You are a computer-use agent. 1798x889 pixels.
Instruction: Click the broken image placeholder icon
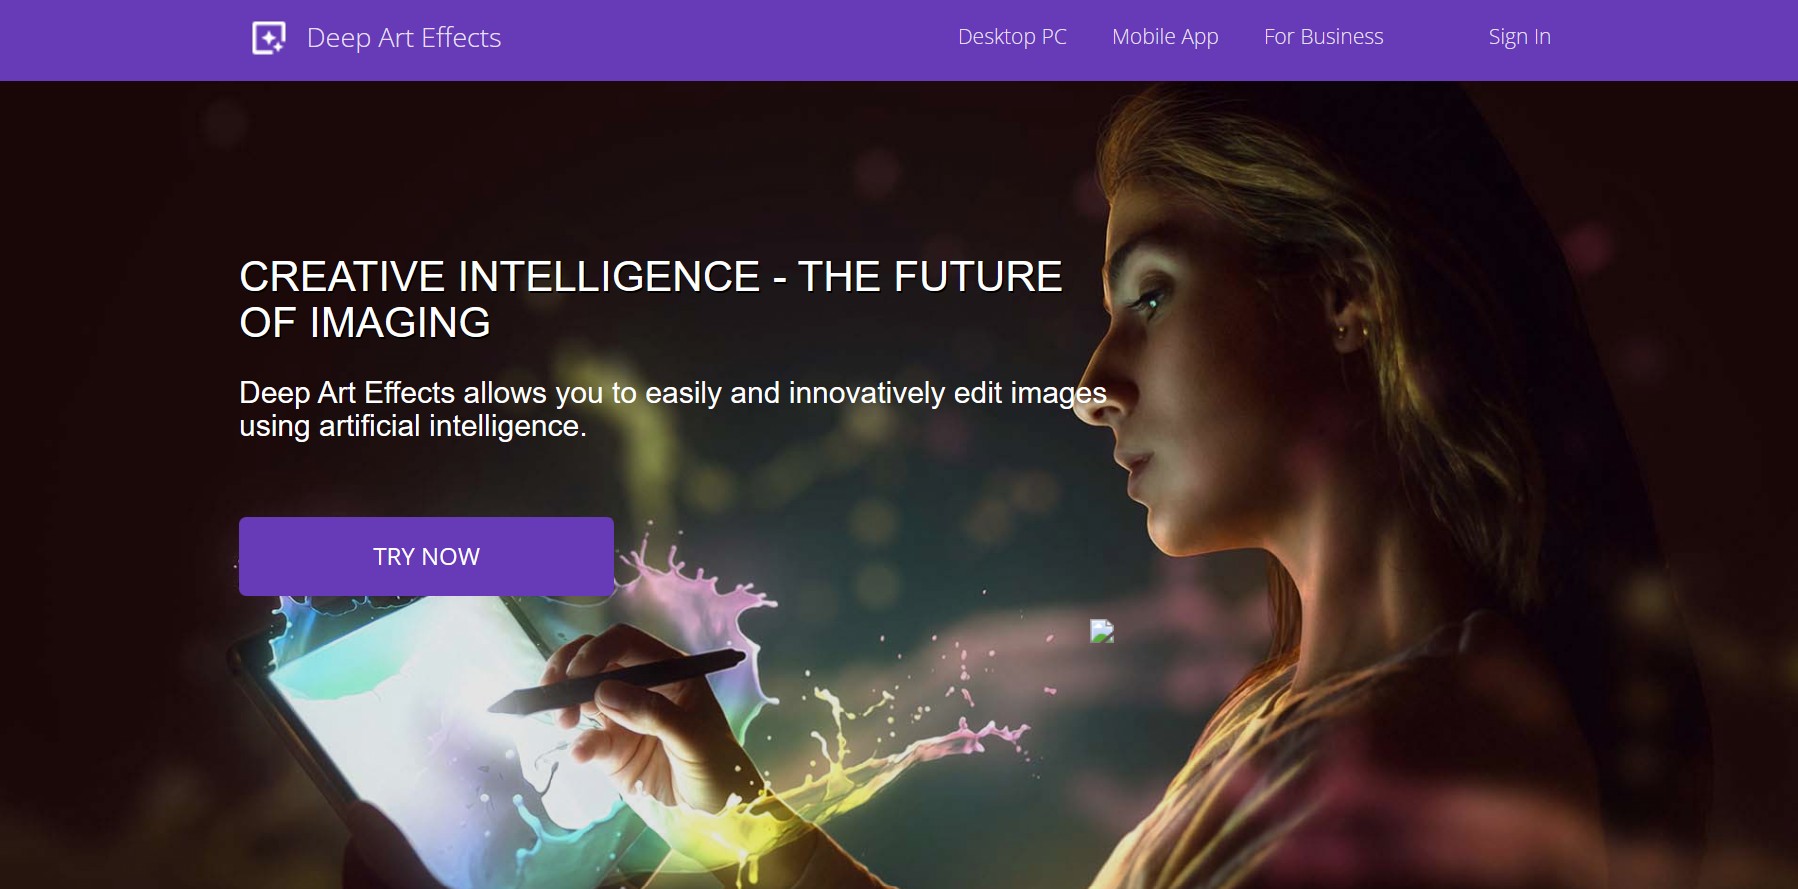(x=1101, y=631)
